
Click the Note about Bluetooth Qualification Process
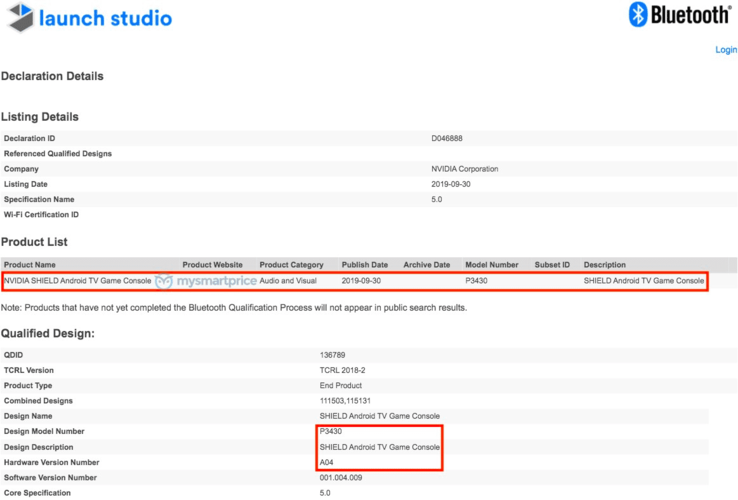[234, 308]
